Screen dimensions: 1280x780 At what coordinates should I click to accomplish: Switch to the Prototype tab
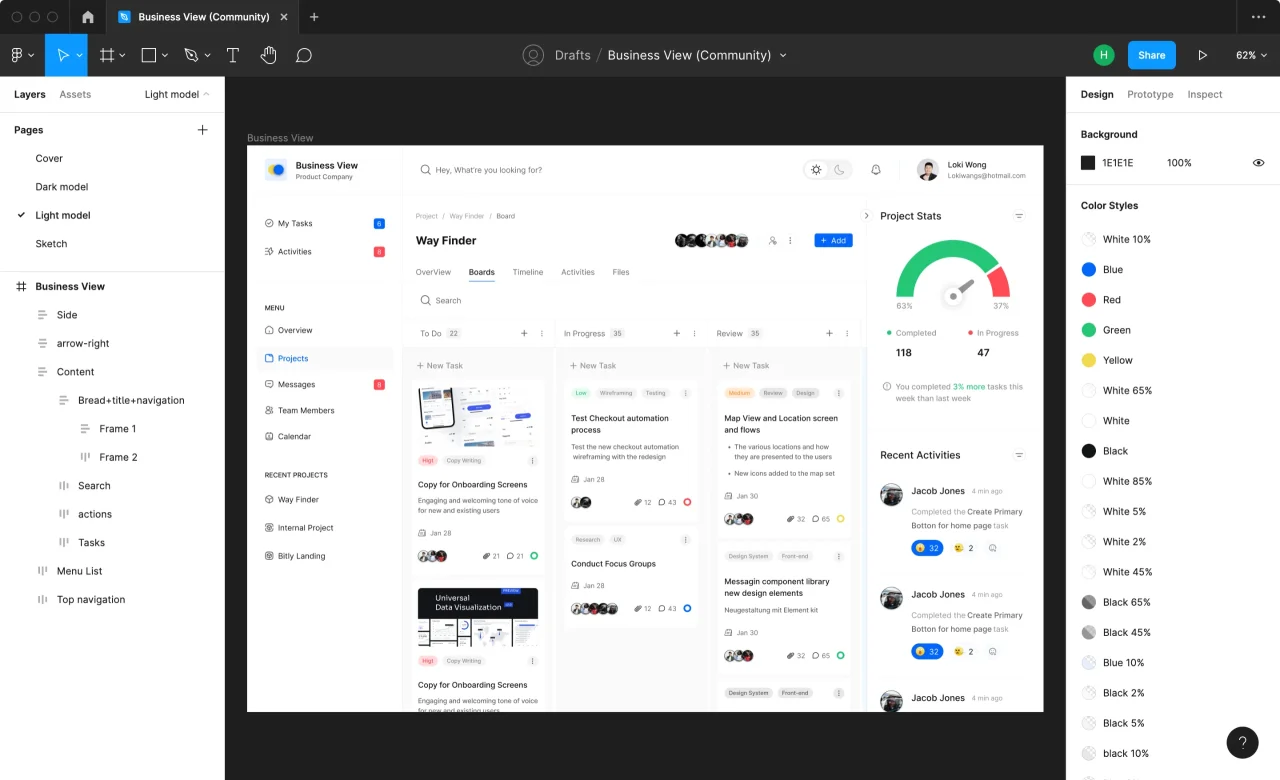tap(1150, 94)
